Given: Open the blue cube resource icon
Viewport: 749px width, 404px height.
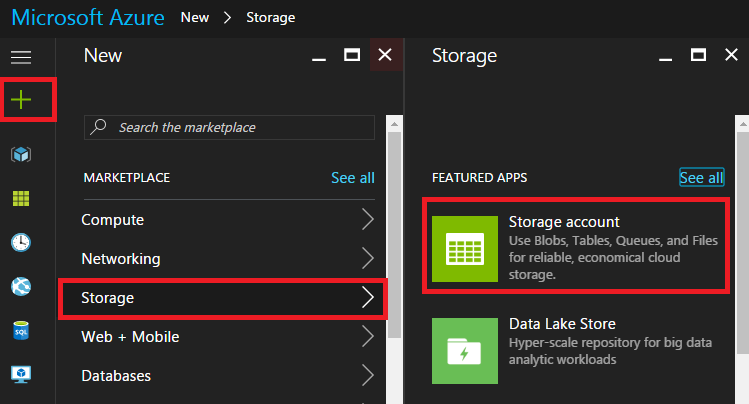Looking at the screenshot, I should pyautogui.click(x=21, y=154).
